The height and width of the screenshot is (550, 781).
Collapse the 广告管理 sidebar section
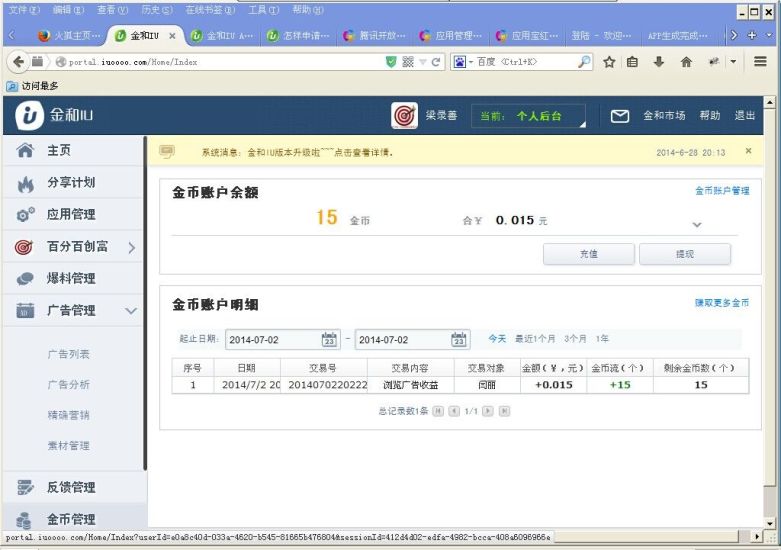(131, 311)
